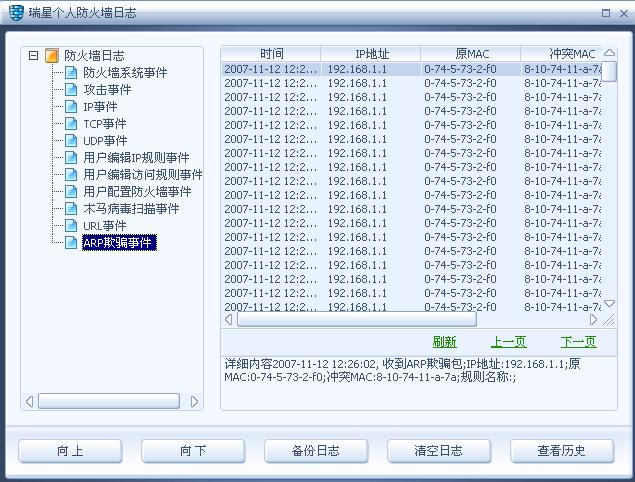Maximize the firewall log window
Screen dimensions: 635x482
click(606, 13)
